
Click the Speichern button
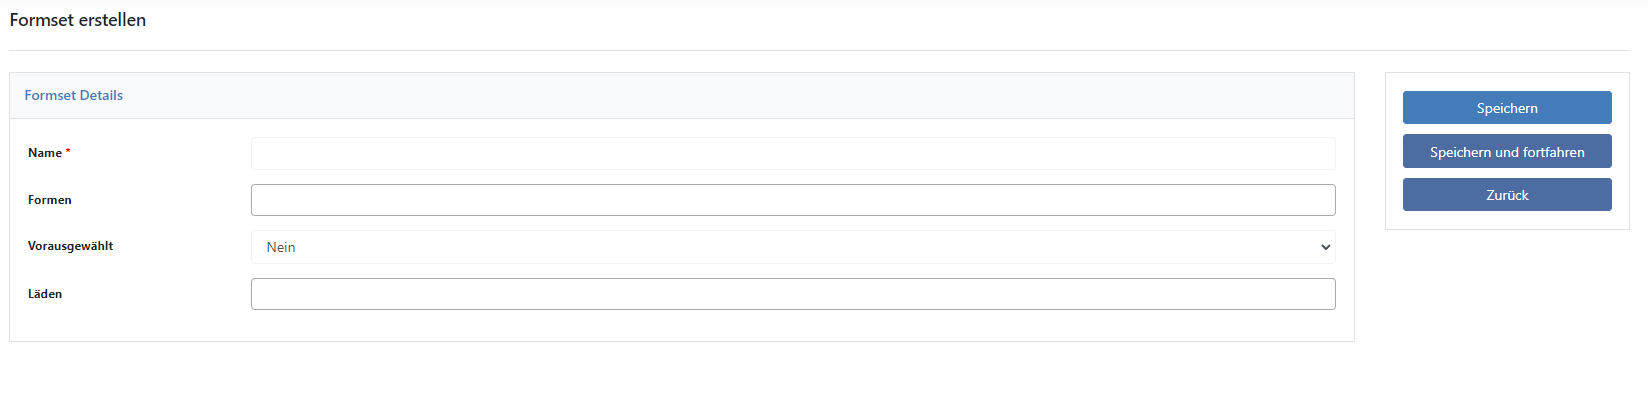[1507, 108]
